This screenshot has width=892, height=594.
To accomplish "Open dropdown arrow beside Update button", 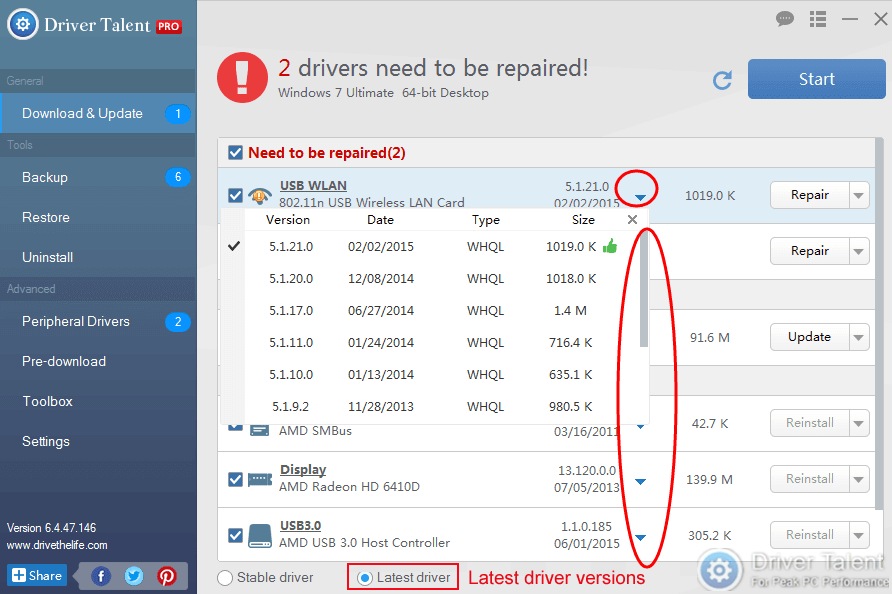I will [858, 337].
